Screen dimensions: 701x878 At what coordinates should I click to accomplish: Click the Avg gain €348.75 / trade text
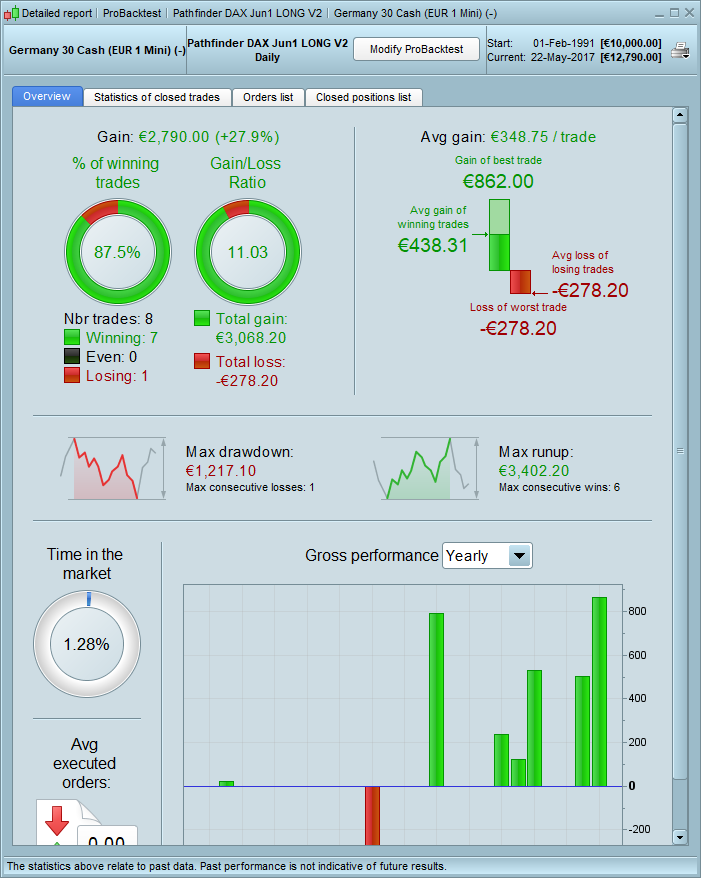coord(508,137)
